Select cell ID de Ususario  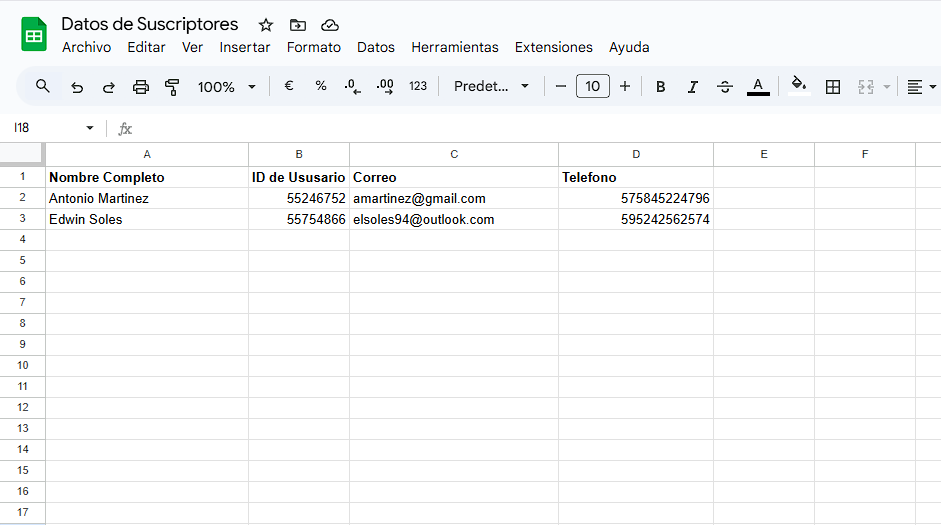point(299,178)
